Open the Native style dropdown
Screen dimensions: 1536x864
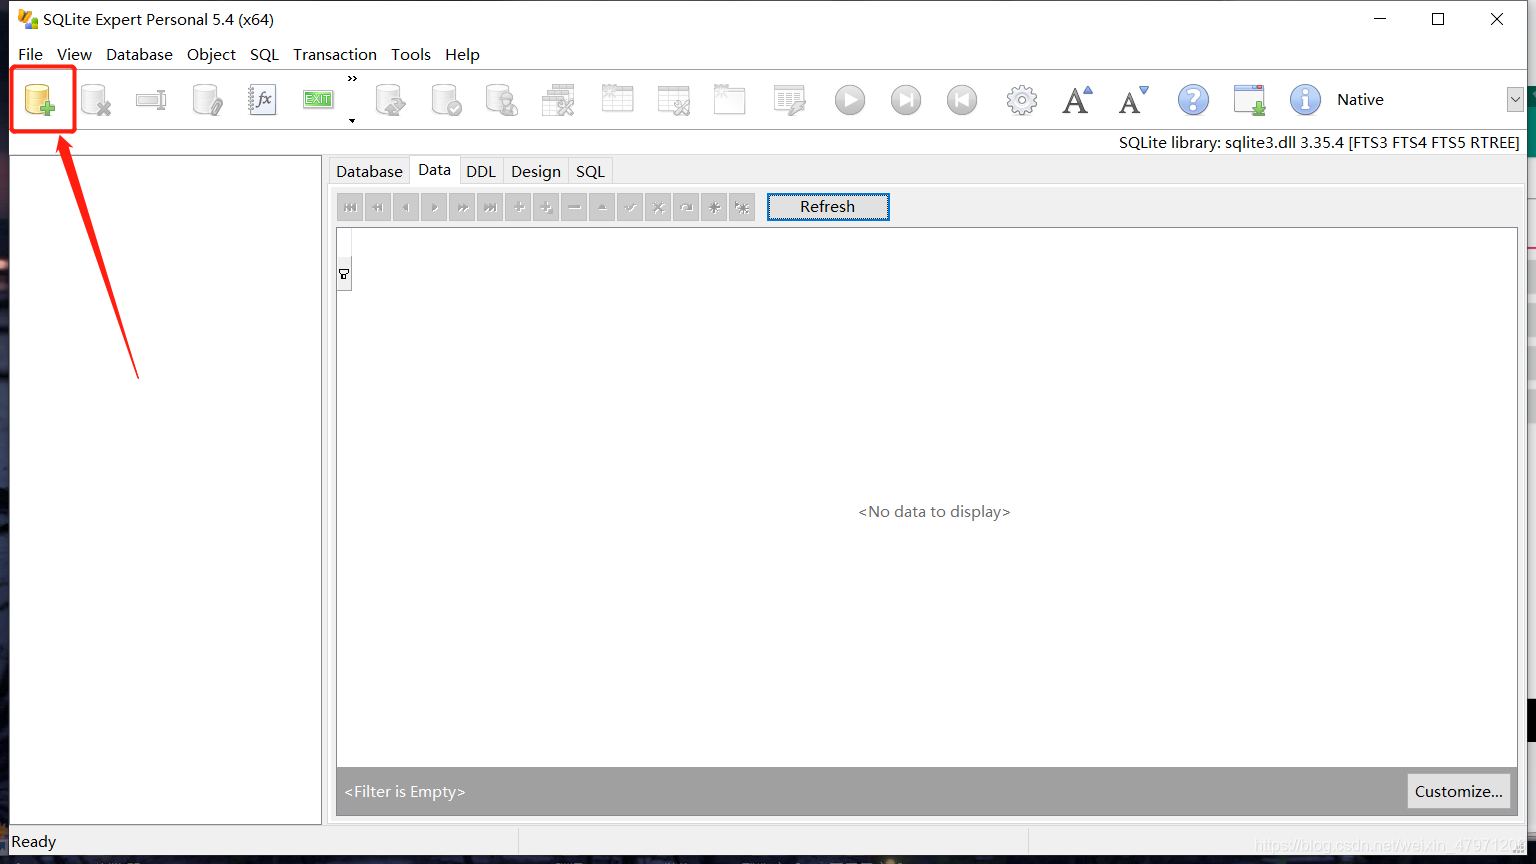pos(1515,99)
